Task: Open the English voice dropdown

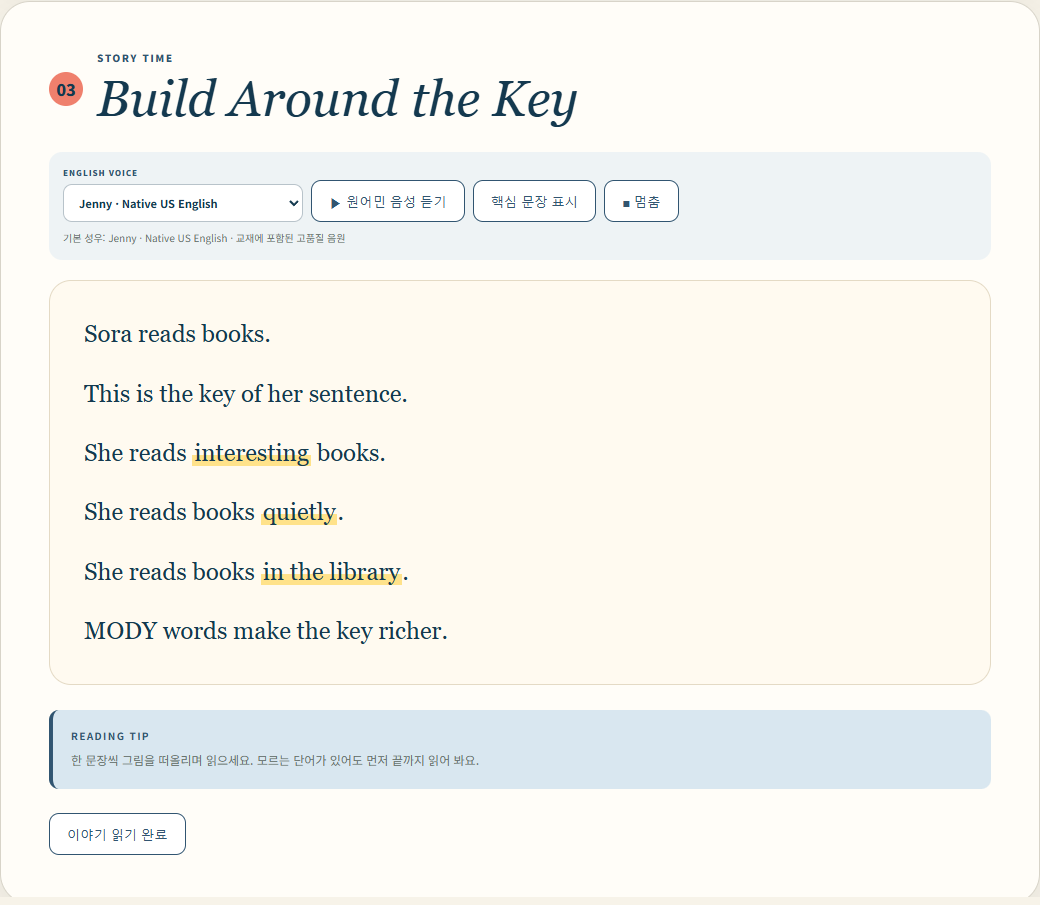Action: click(x=182, y=203)
